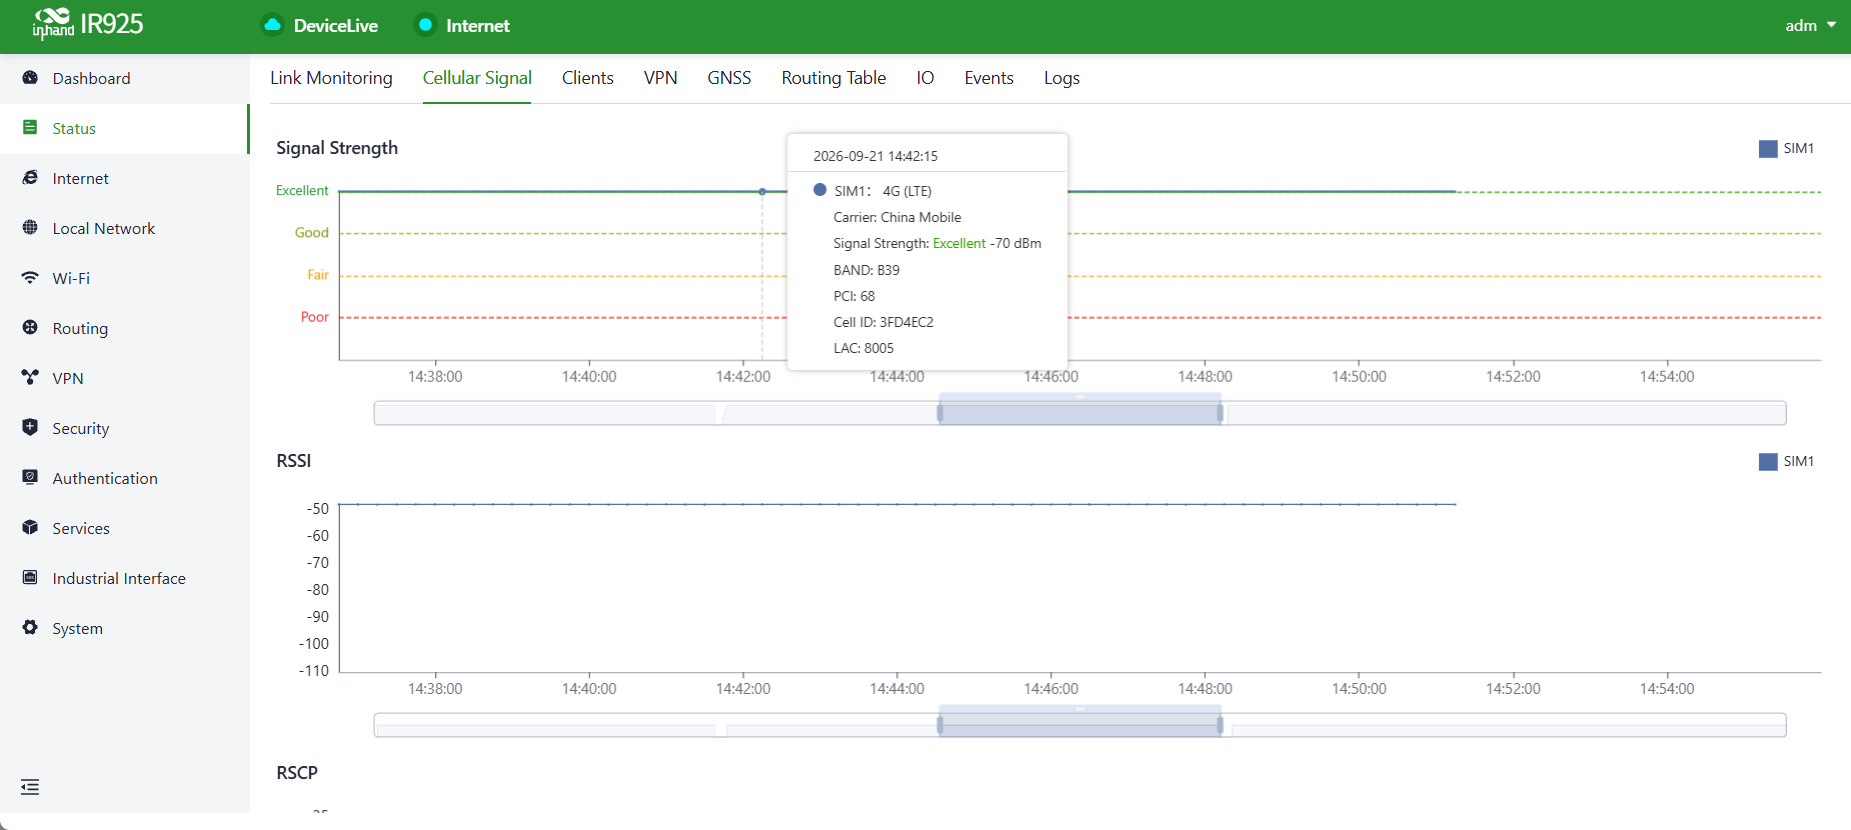Click the Dashboard sidebar icon
Image resolution: width=1851 pixels, height=830 pixels.
coord(30,78)
